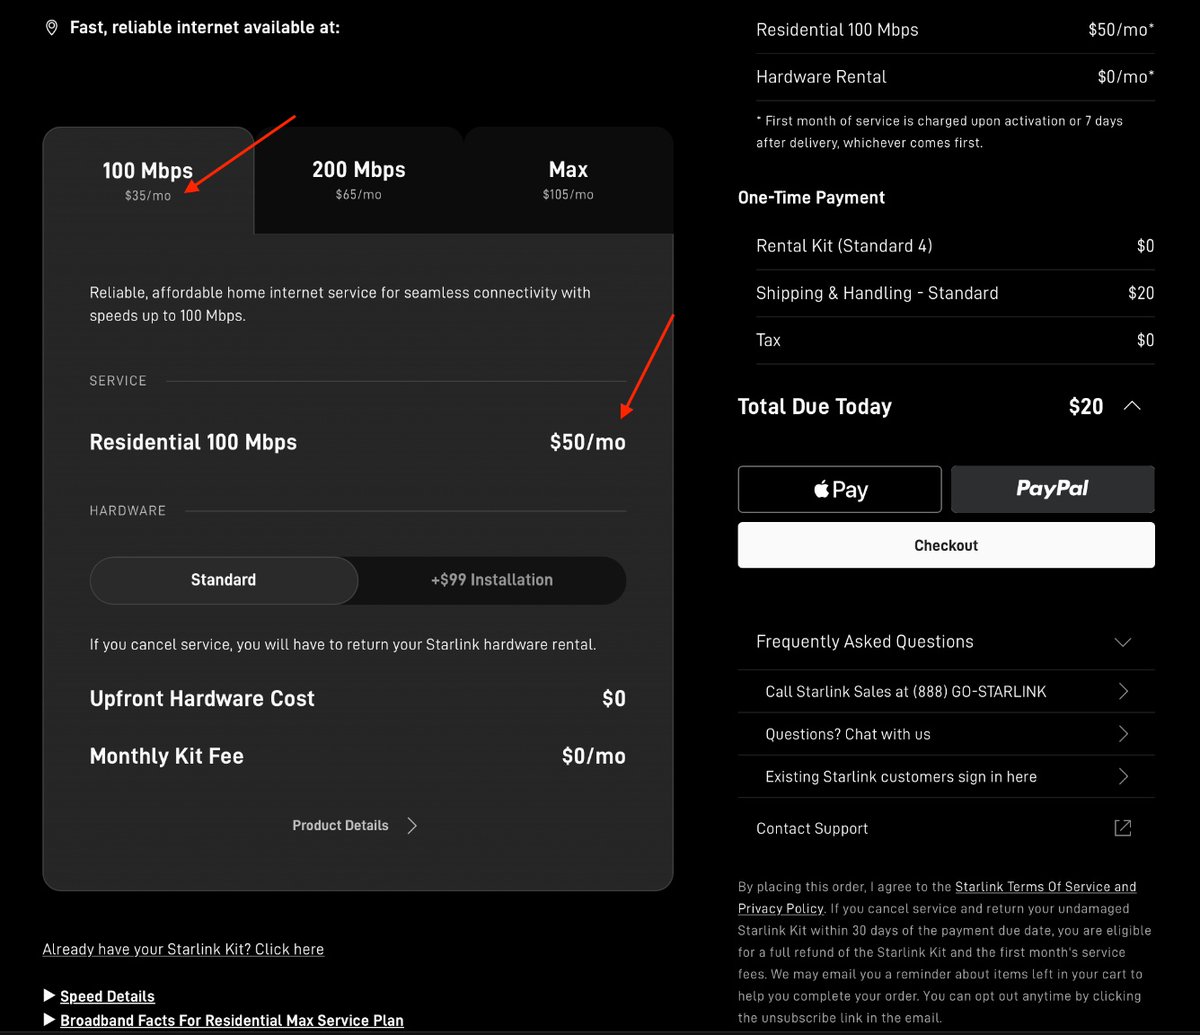Choose the Max plan tab
Screen dimensions: 1200x1035
[568, 180]
